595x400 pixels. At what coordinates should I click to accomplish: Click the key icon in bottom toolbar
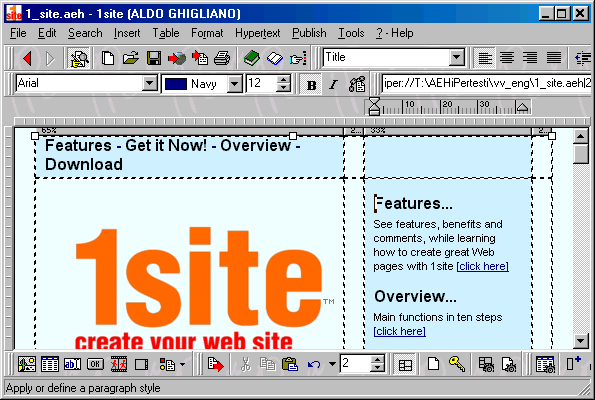[457, 364]
